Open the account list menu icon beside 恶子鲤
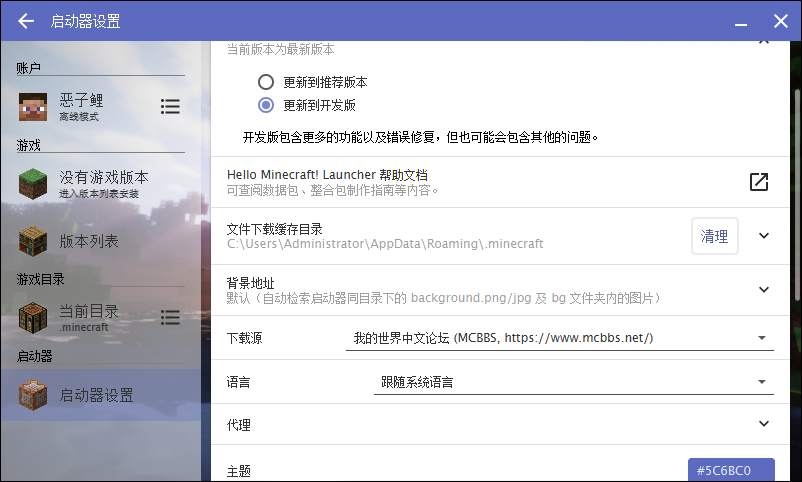 coord(170,106)
